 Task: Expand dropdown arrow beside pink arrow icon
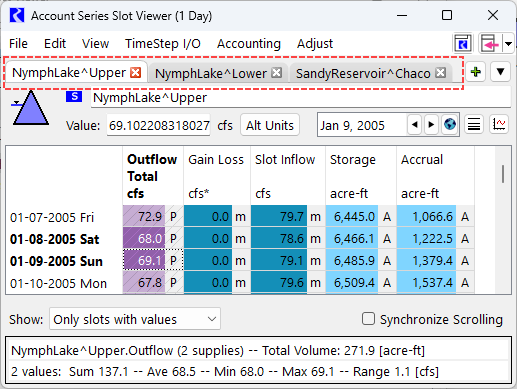[x=508, y=44]
